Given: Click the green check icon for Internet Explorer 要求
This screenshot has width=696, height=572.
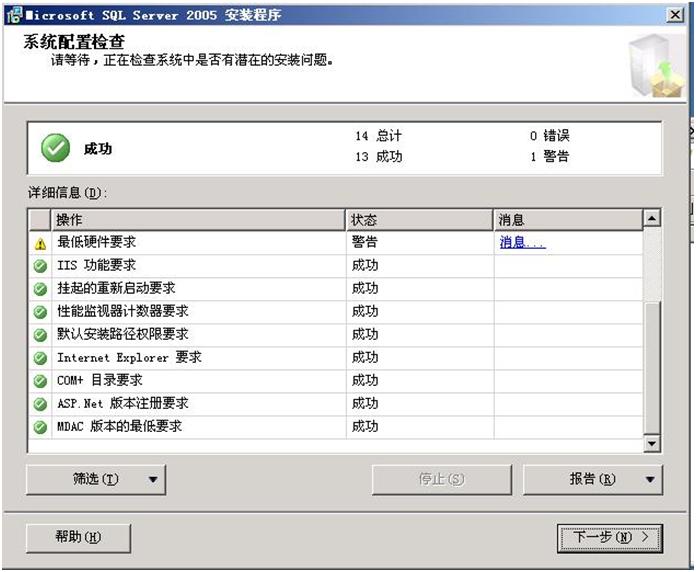Looking at the screenshot, I should pyautogui.click(x=40, y=358).
